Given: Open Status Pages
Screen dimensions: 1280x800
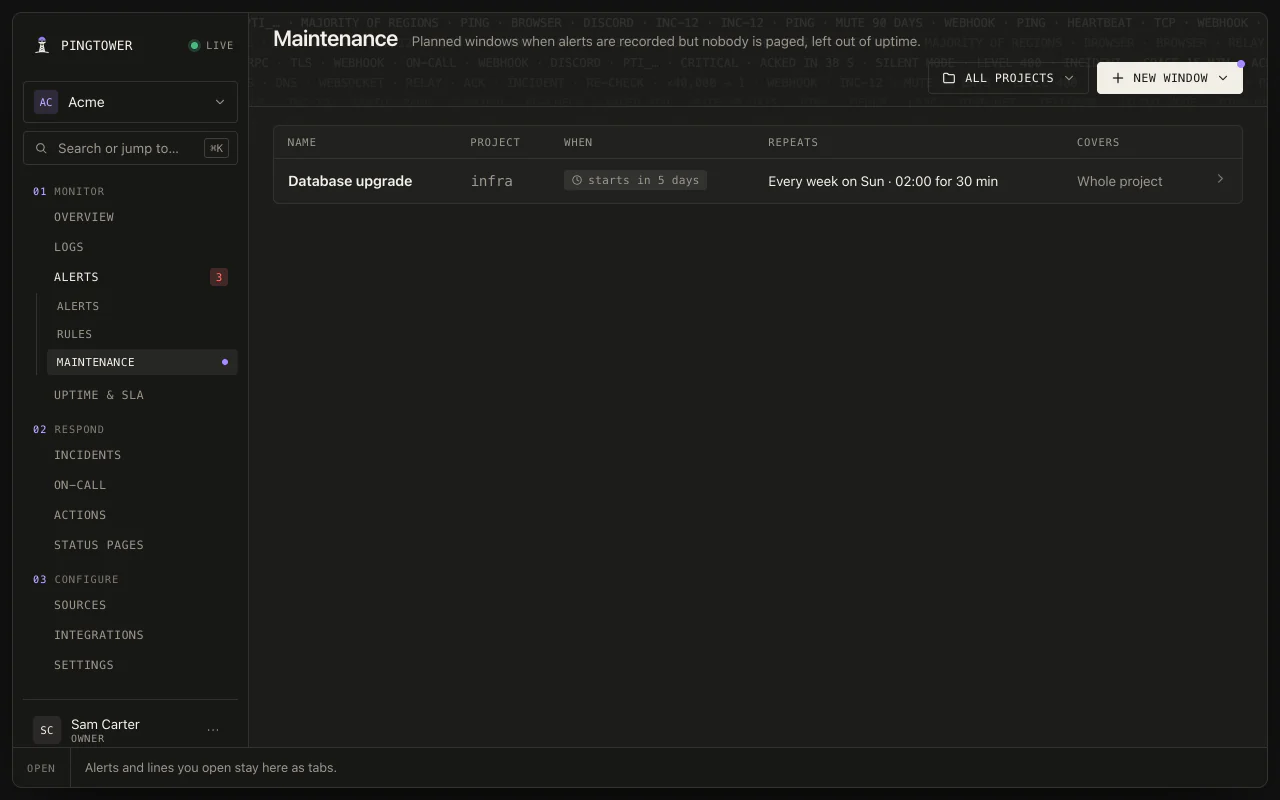Looking at the screenshot, I should [99, 545].
